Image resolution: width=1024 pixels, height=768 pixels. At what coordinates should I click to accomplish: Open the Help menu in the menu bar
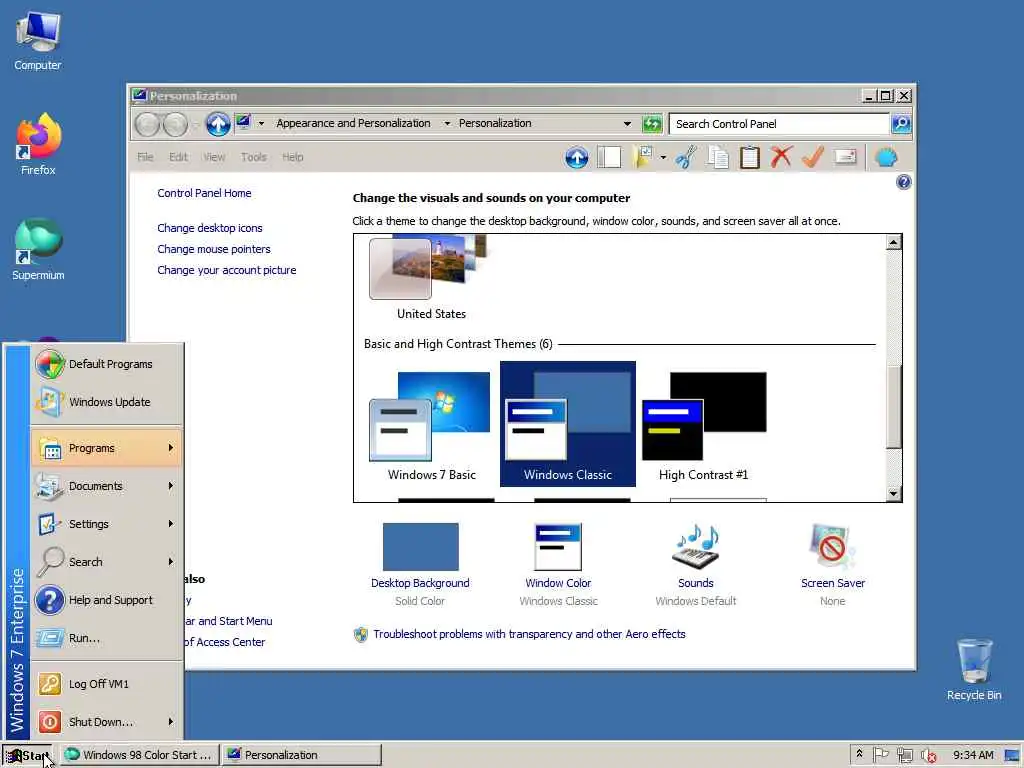coord(293,157)
